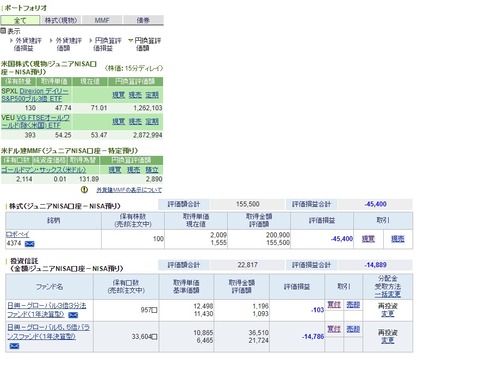Viewport: 480px width, 366px height.
Task: Click 変更 for 3倍3分法ファンド reinvestment
Action: point(387,314)
